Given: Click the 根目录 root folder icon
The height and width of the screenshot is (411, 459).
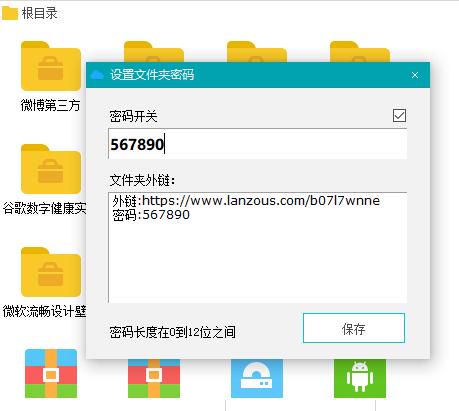Looking at the screenshot, I should coord(10,13).
